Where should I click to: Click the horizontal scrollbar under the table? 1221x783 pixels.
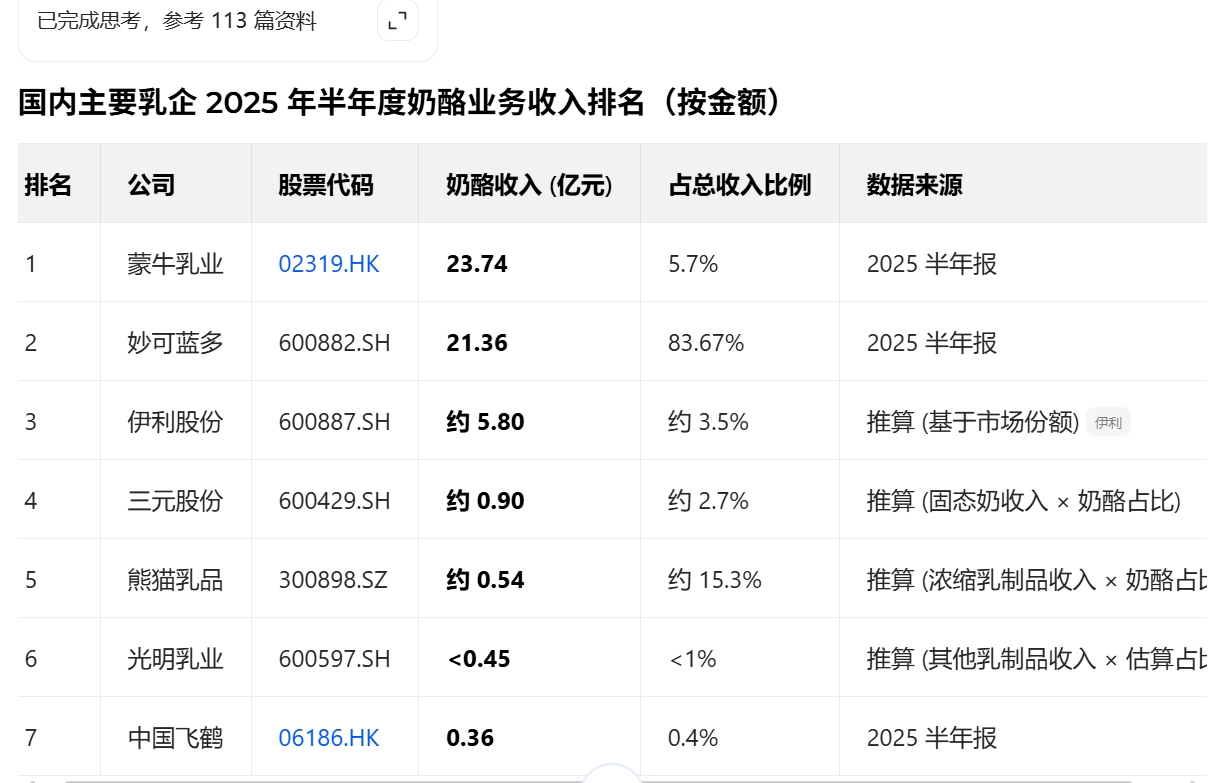600,780
